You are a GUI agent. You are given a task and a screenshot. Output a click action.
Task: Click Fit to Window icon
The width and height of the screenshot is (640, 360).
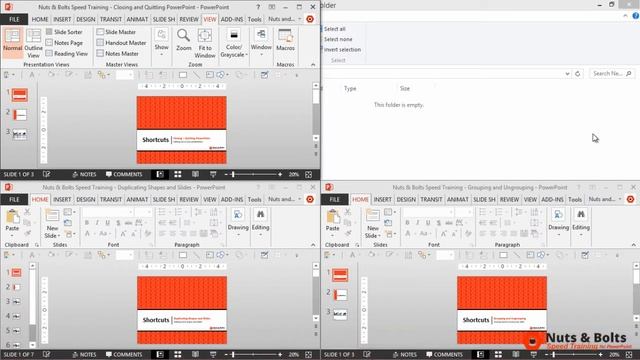(x=205, y=43)
